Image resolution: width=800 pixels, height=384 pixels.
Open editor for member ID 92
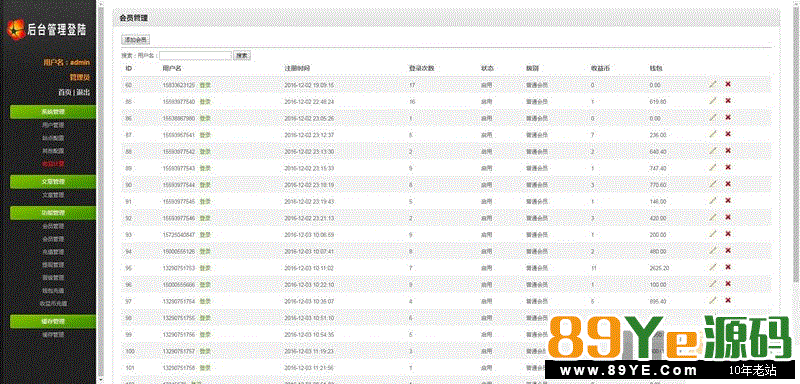pyautogui.click(x=713, y=217)
